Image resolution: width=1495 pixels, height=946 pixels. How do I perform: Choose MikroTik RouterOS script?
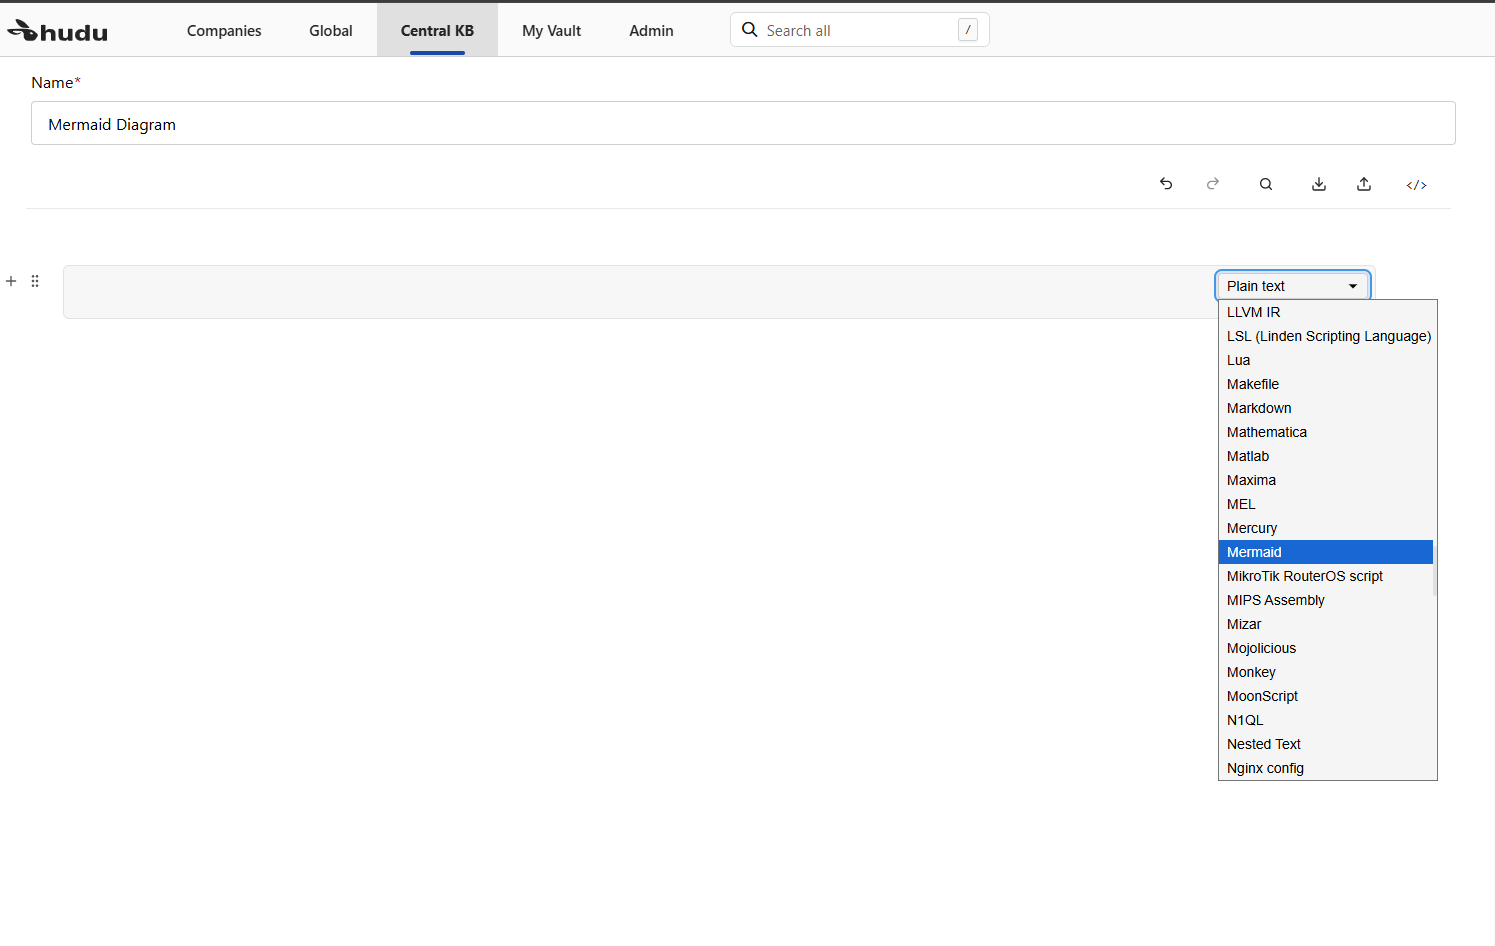pyautogui.click(x=1326, y=576)
